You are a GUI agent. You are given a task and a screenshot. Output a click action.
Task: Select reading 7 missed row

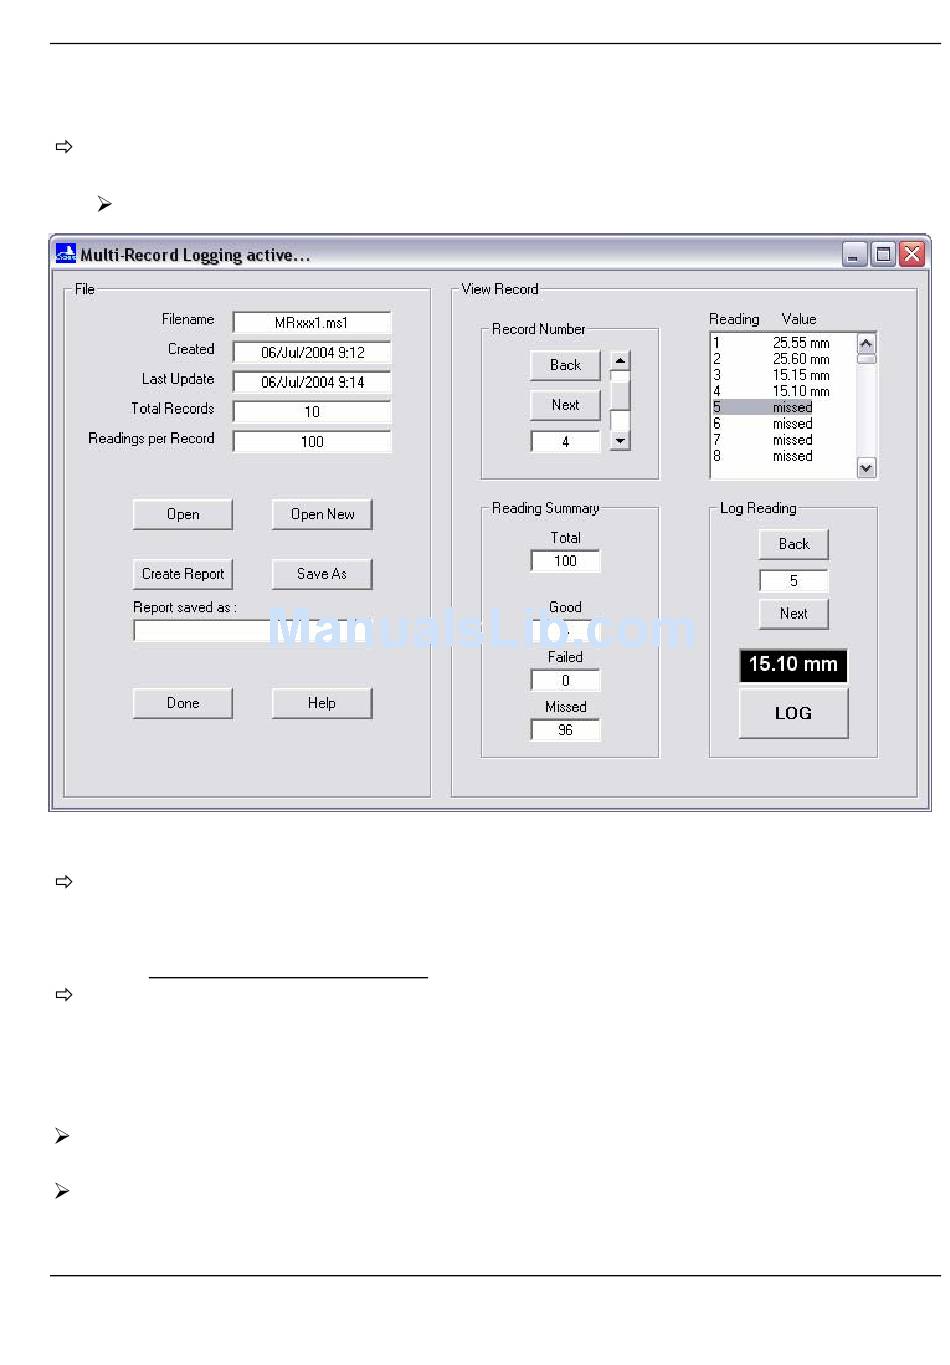784,440
